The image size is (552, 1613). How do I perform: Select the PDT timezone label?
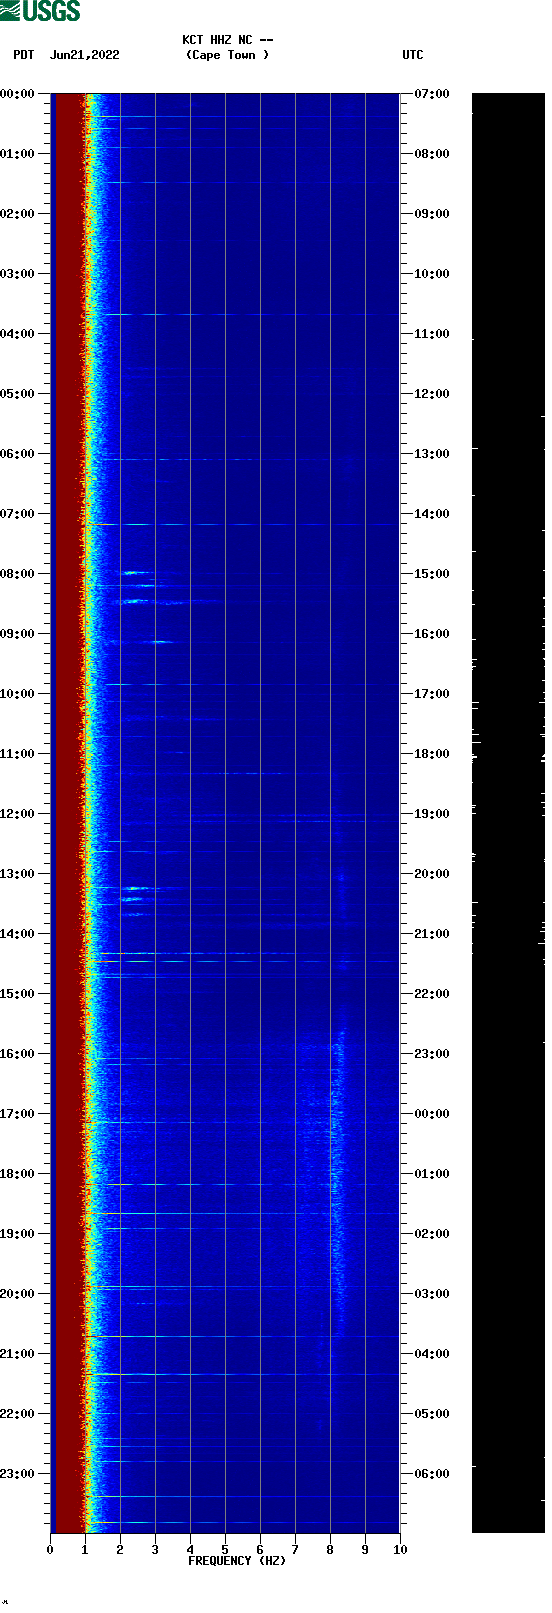[x=24, y=55]
